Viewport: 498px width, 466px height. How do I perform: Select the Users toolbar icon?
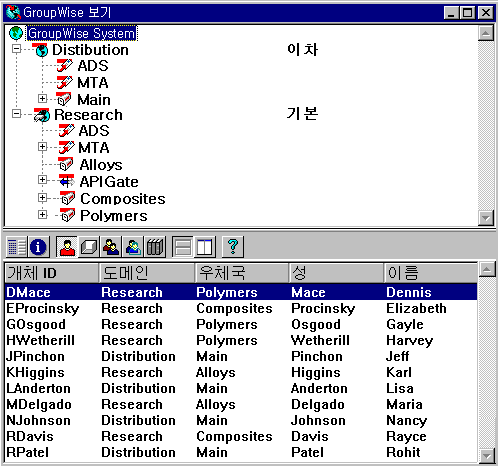tap(67, 247)
